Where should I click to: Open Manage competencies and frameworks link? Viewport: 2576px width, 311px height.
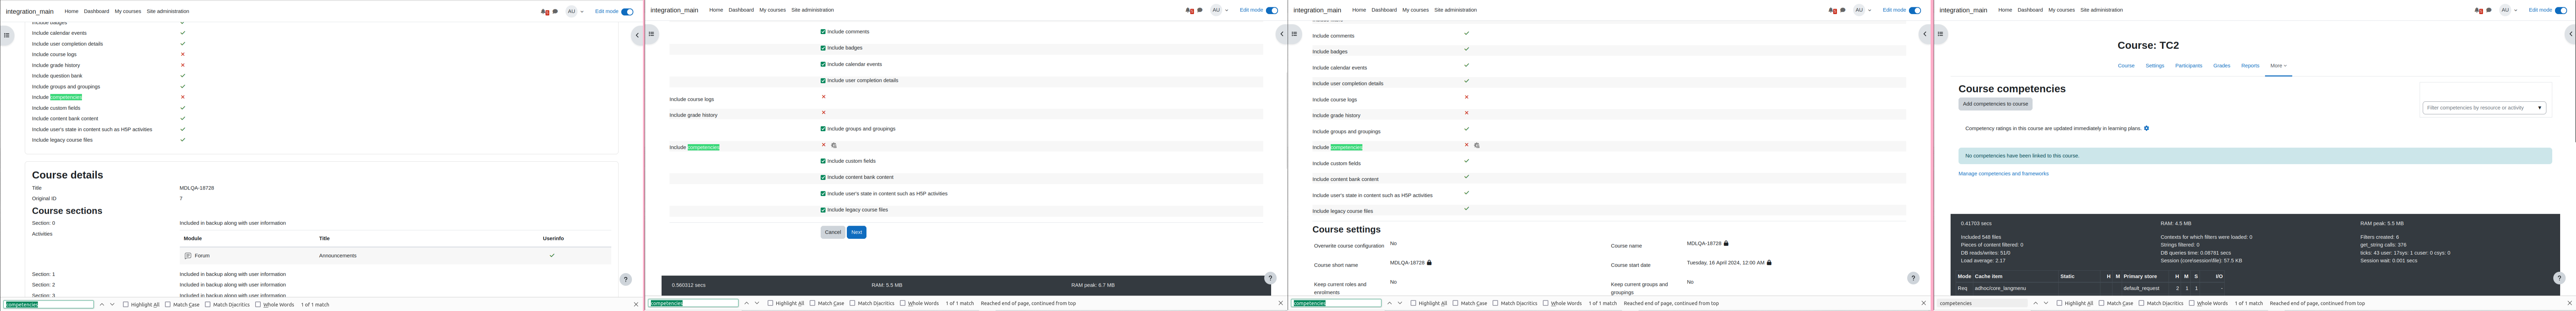pyautogui.click(x=2003, y=174)
